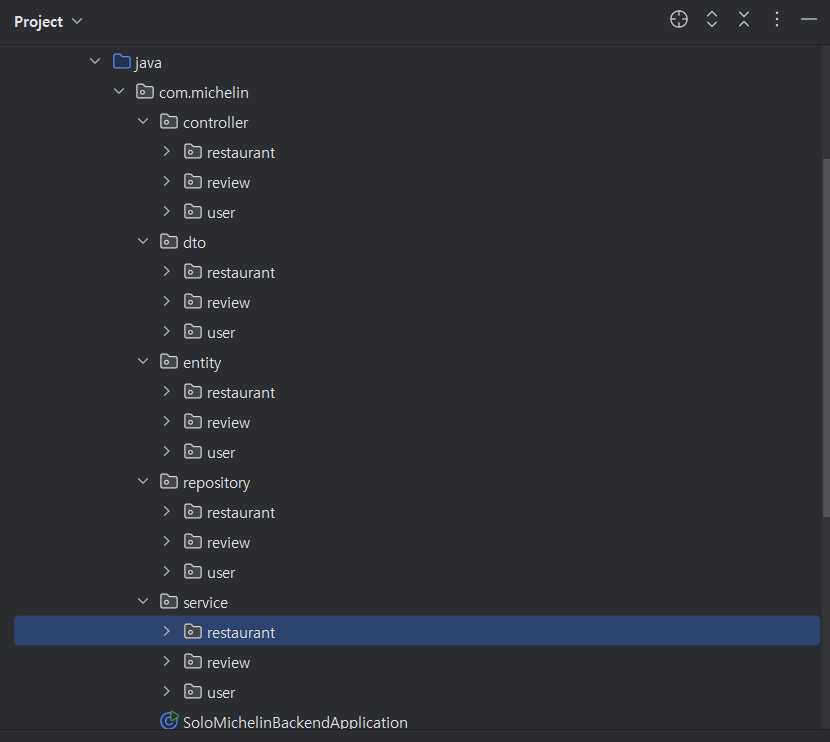Expand review under service
Screen dimensions: 830x742
point(167,662)
